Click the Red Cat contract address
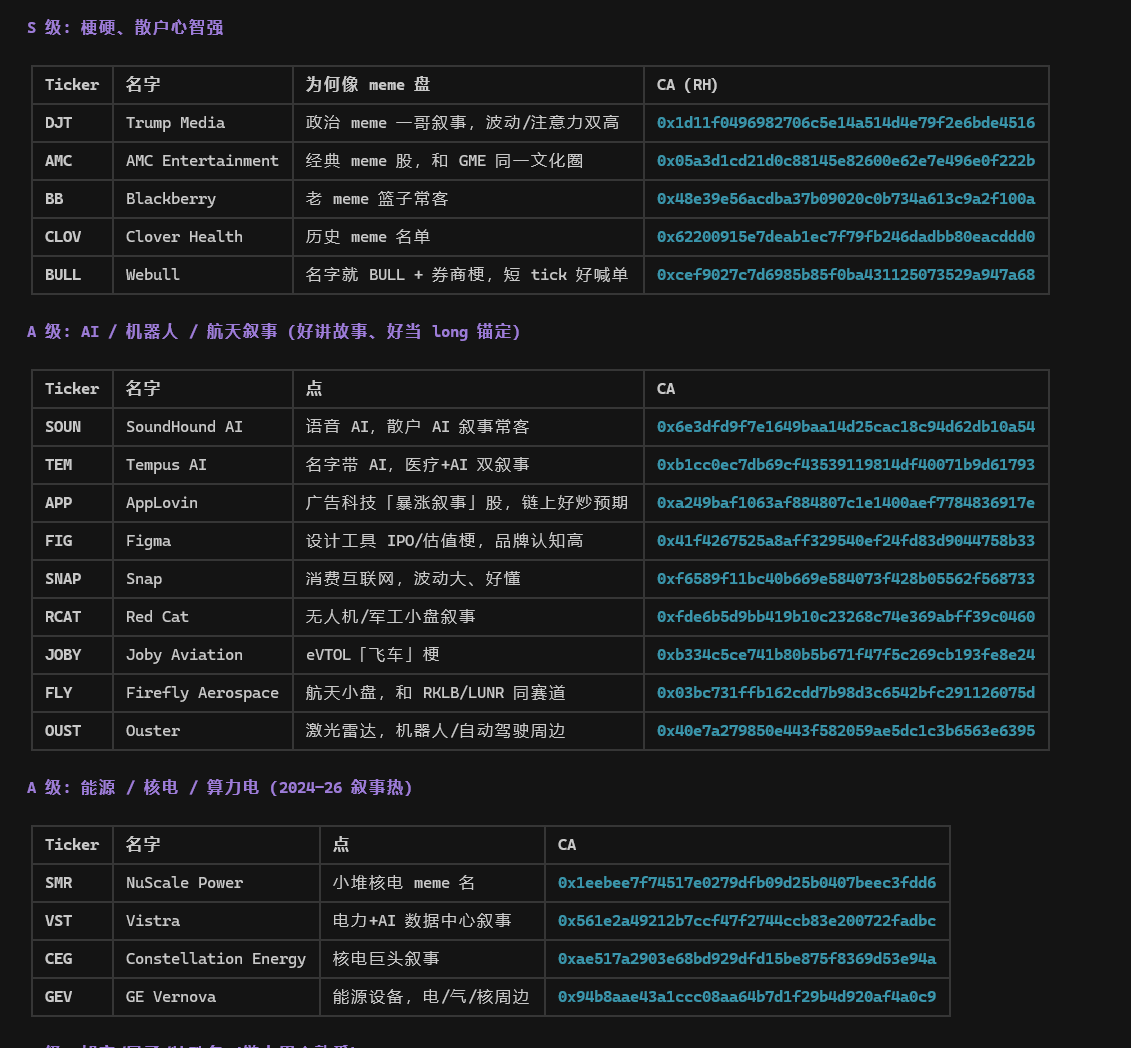The height and width of the screenshot is (1048, 1131). coord(845,617)
